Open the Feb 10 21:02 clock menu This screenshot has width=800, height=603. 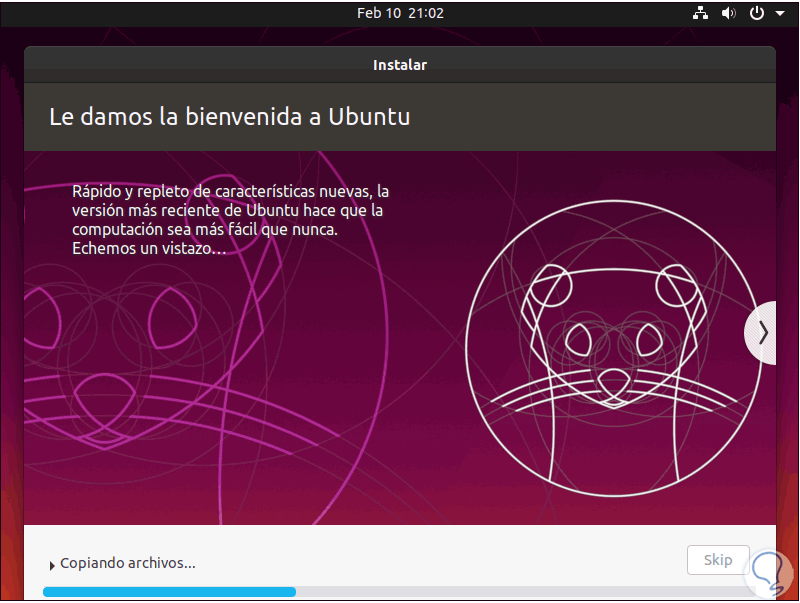[400, 13]
